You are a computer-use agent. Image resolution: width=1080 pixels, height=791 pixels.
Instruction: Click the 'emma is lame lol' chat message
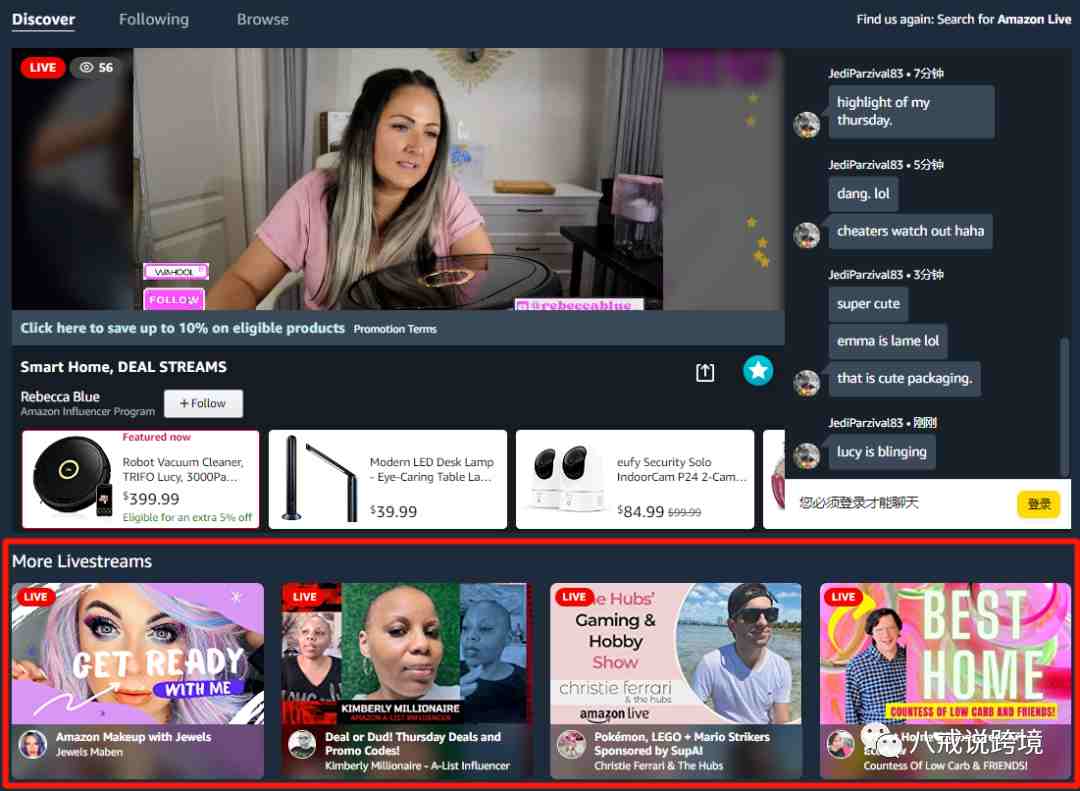(x=888, y=341)
